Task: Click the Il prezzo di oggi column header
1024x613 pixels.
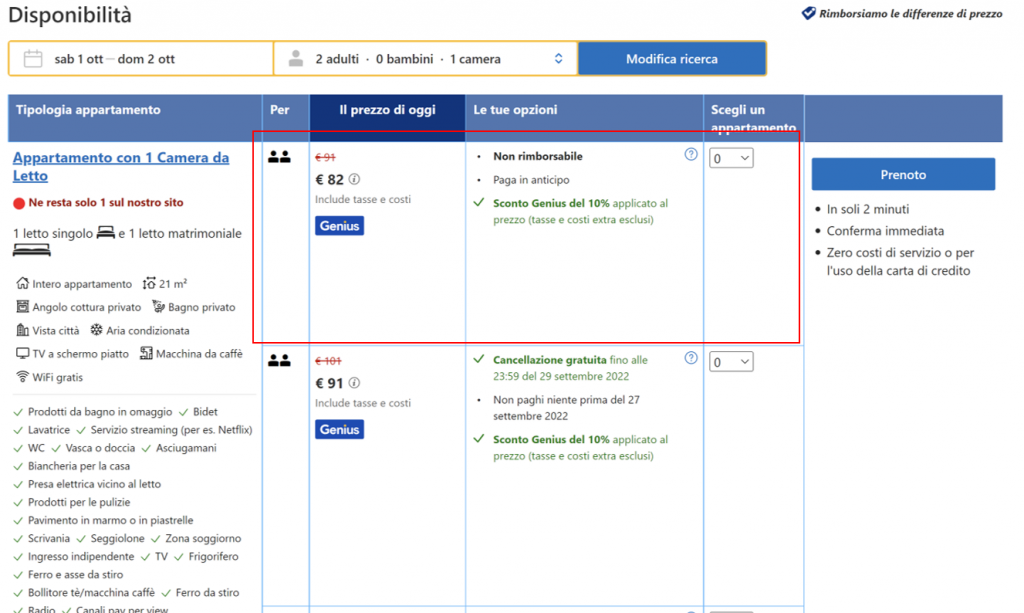Action: click(387, 110)
